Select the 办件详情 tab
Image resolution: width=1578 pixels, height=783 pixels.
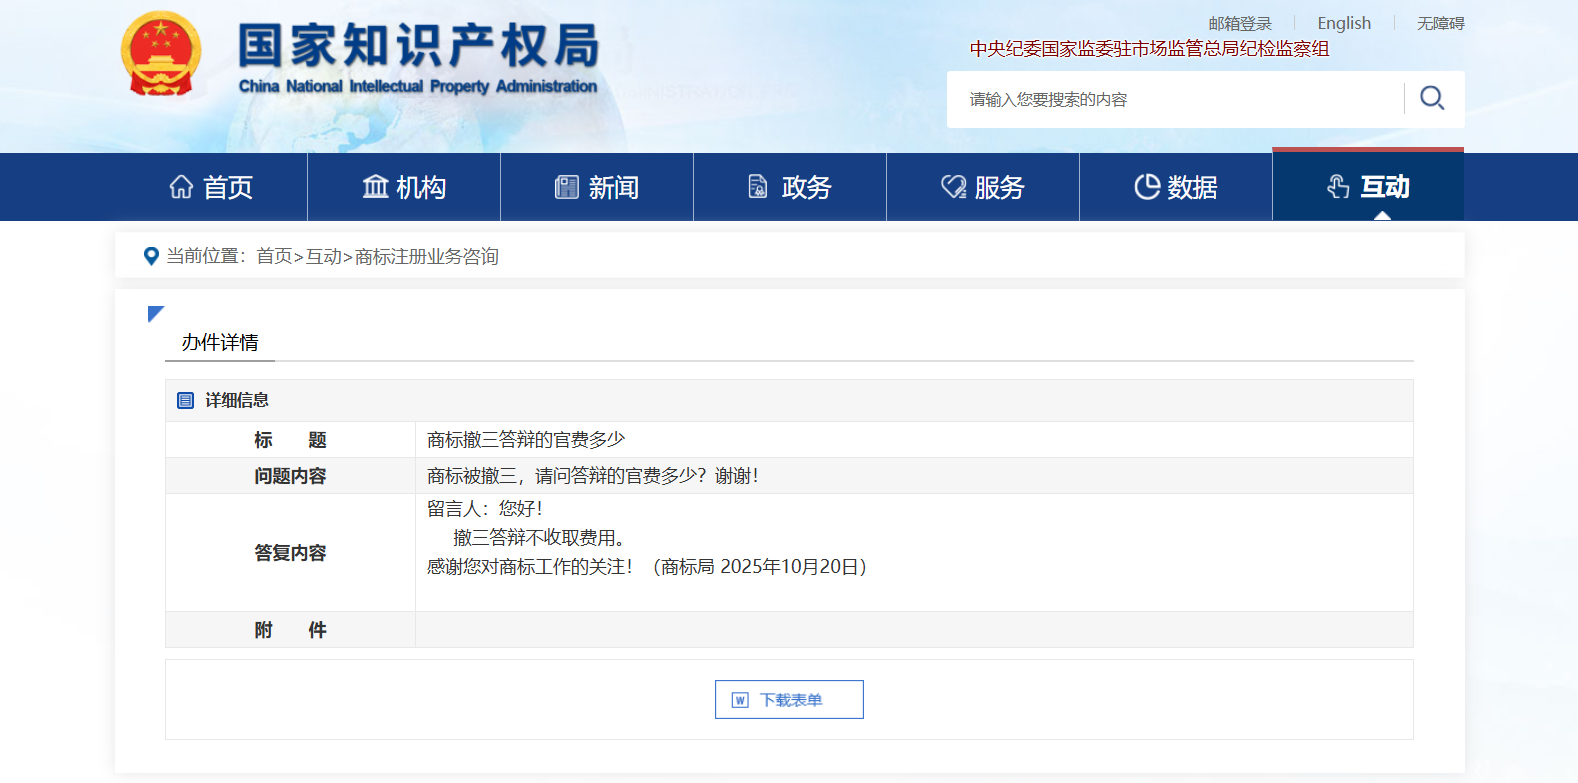pyautogui.click(x=220, y=342)
